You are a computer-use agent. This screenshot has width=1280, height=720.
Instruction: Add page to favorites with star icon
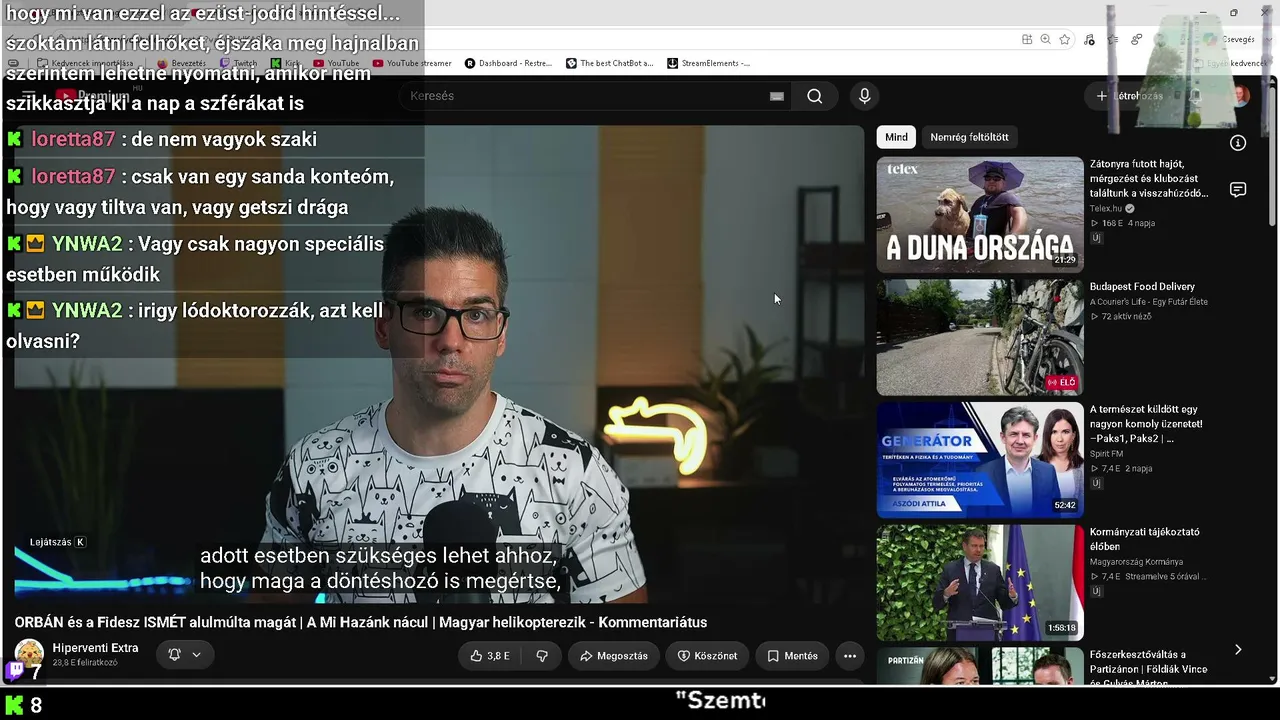[1065, 39]
